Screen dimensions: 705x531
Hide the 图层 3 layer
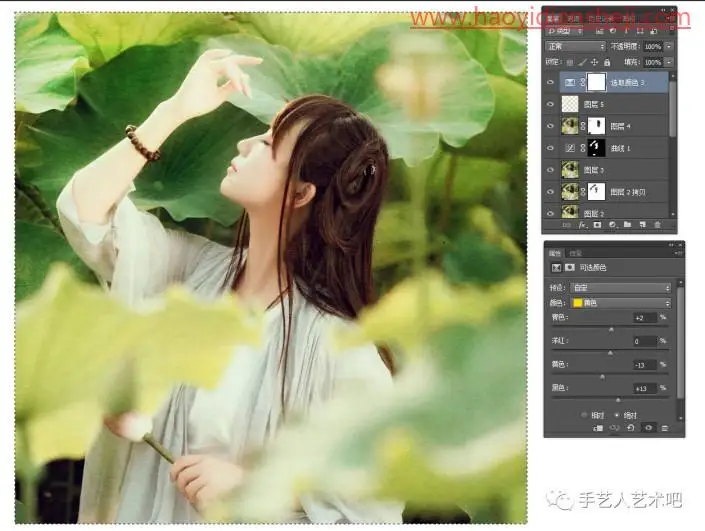tap(550, 170)
